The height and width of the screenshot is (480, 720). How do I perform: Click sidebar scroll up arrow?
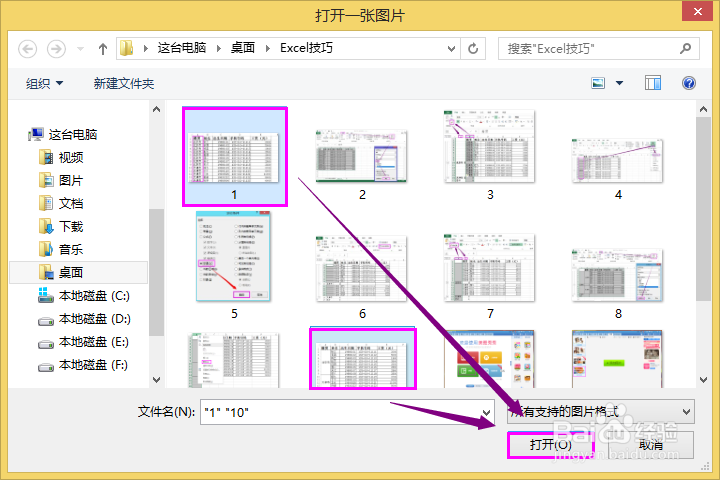tap(157, 109)
